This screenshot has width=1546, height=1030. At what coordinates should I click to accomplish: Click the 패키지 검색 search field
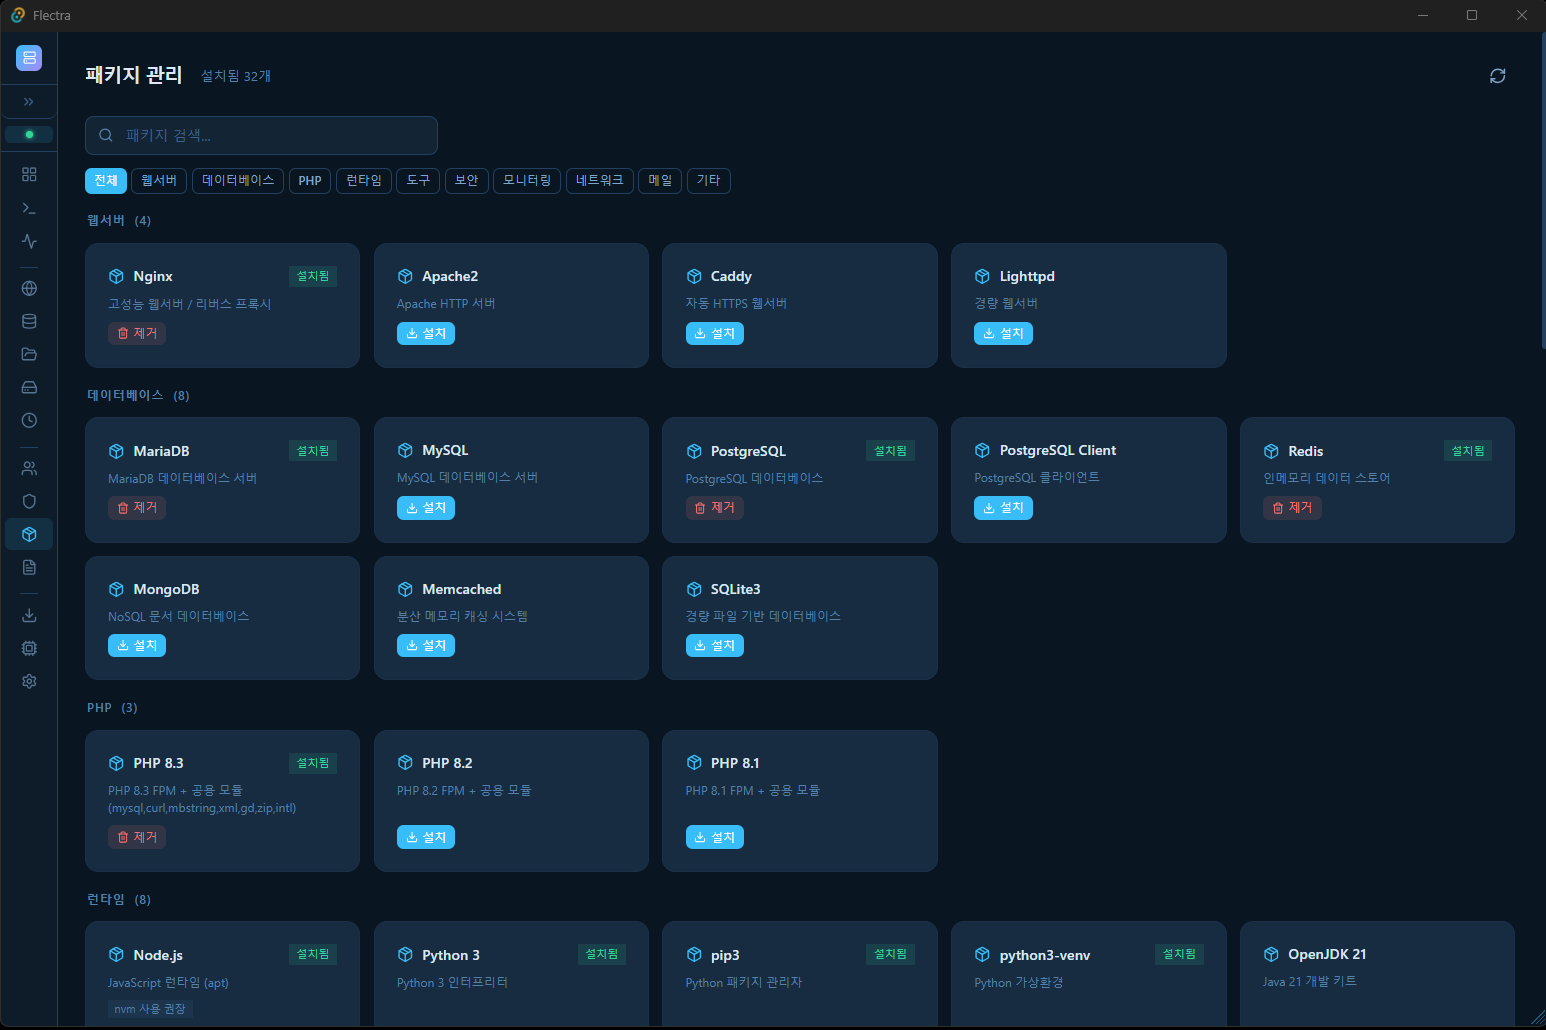point(262,136)
